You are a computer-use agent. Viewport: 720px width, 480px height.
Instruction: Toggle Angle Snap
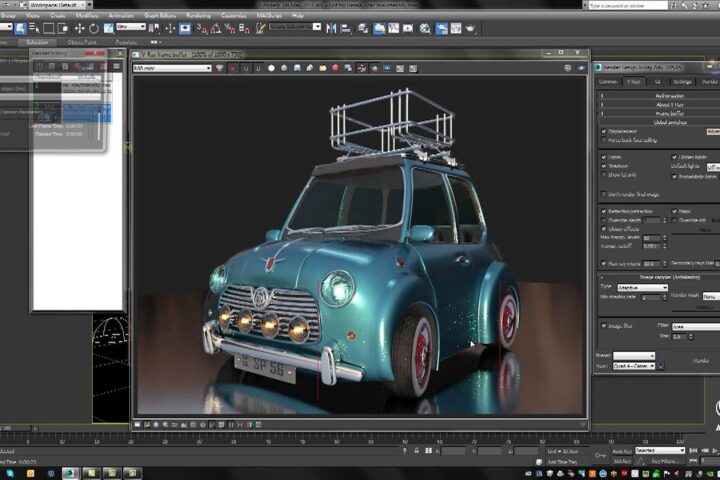(x=216, y=28)
